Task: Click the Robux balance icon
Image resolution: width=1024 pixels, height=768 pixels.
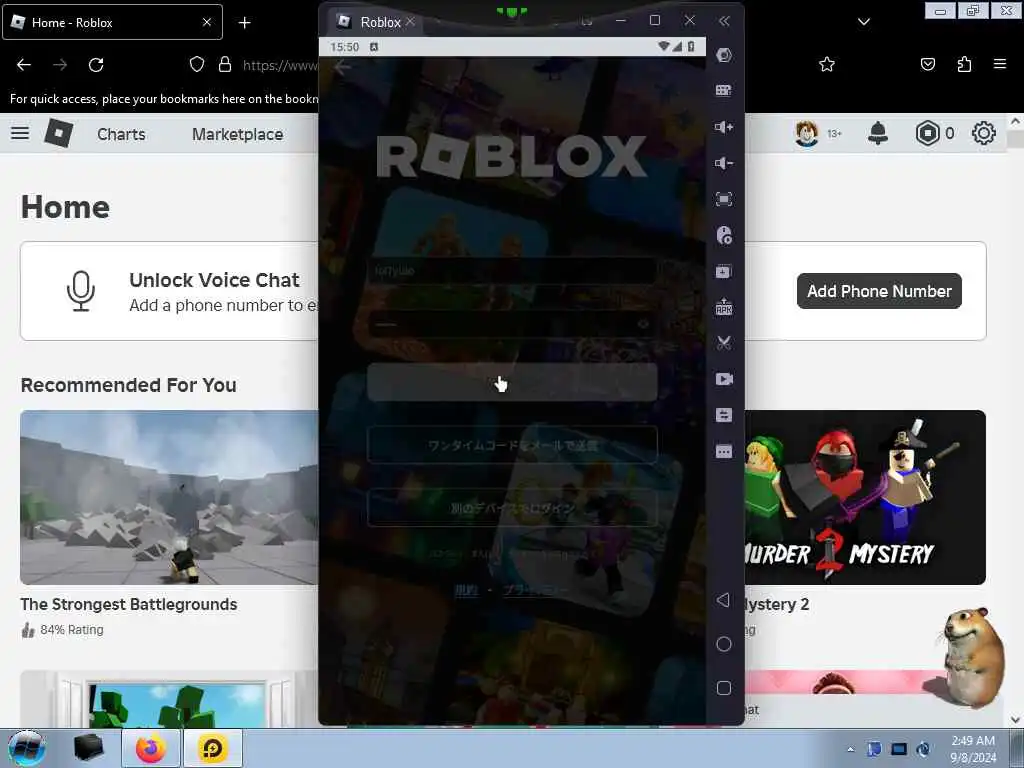Action: pyautogui.click(x=927, y=133)
